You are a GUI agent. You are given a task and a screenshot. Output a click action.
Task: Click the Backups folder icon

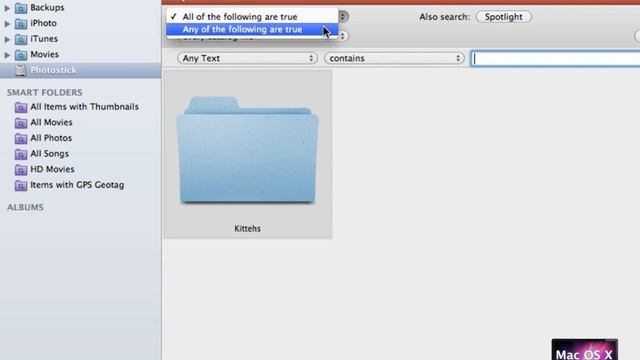pos(21,8)
